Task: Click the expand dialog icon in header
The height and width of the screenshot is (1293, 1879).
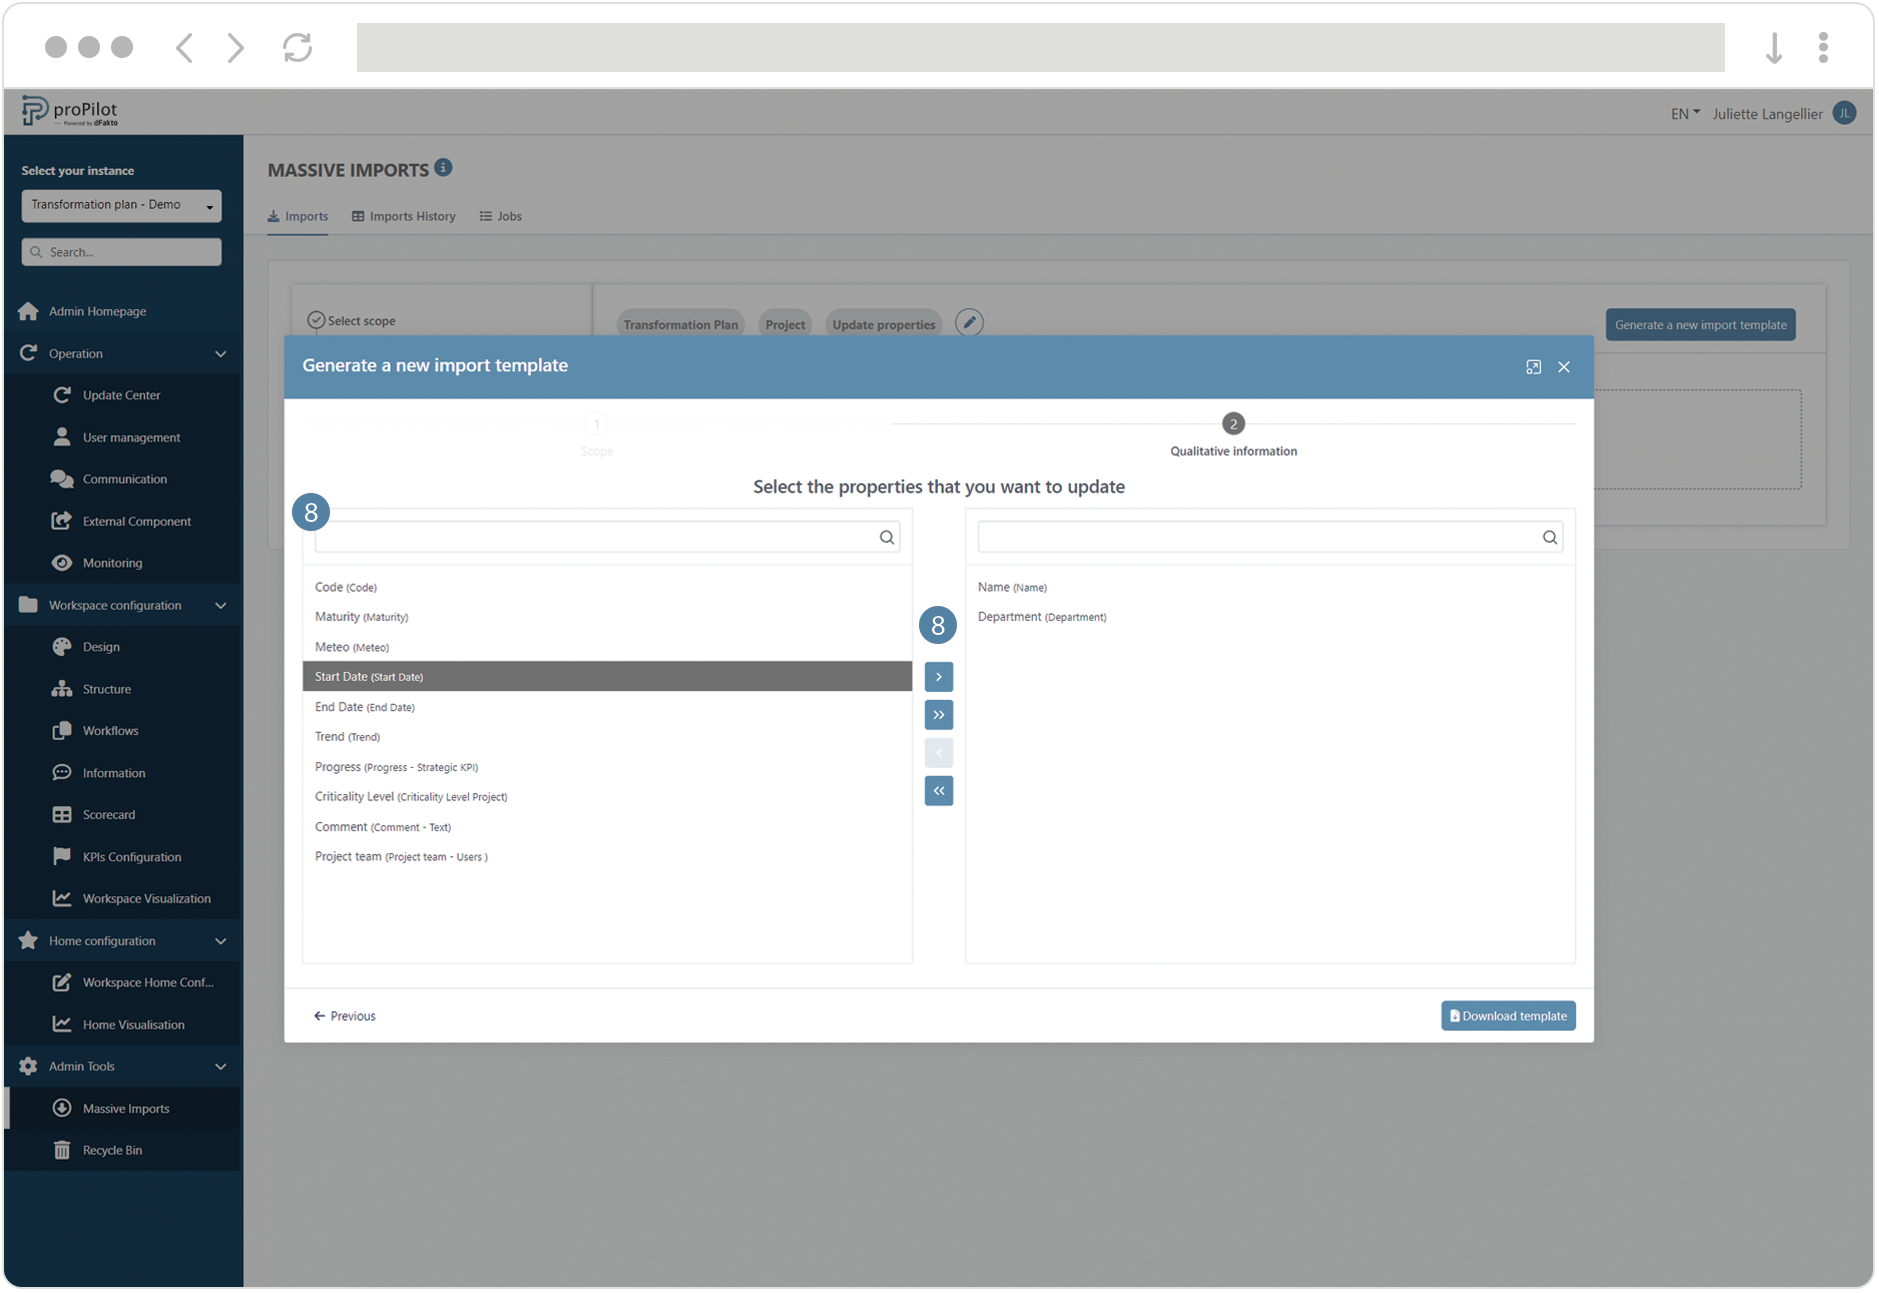Action: pyautogui.click(x=1533, y=367)
